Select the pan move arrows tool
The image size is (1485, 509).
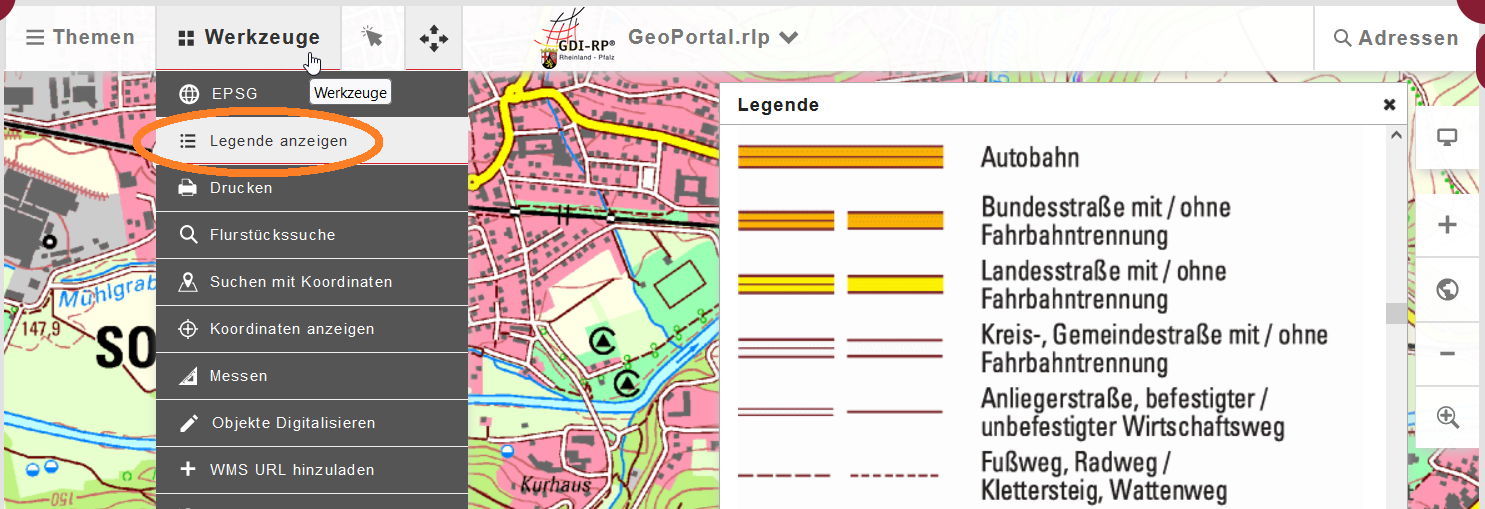434,38
